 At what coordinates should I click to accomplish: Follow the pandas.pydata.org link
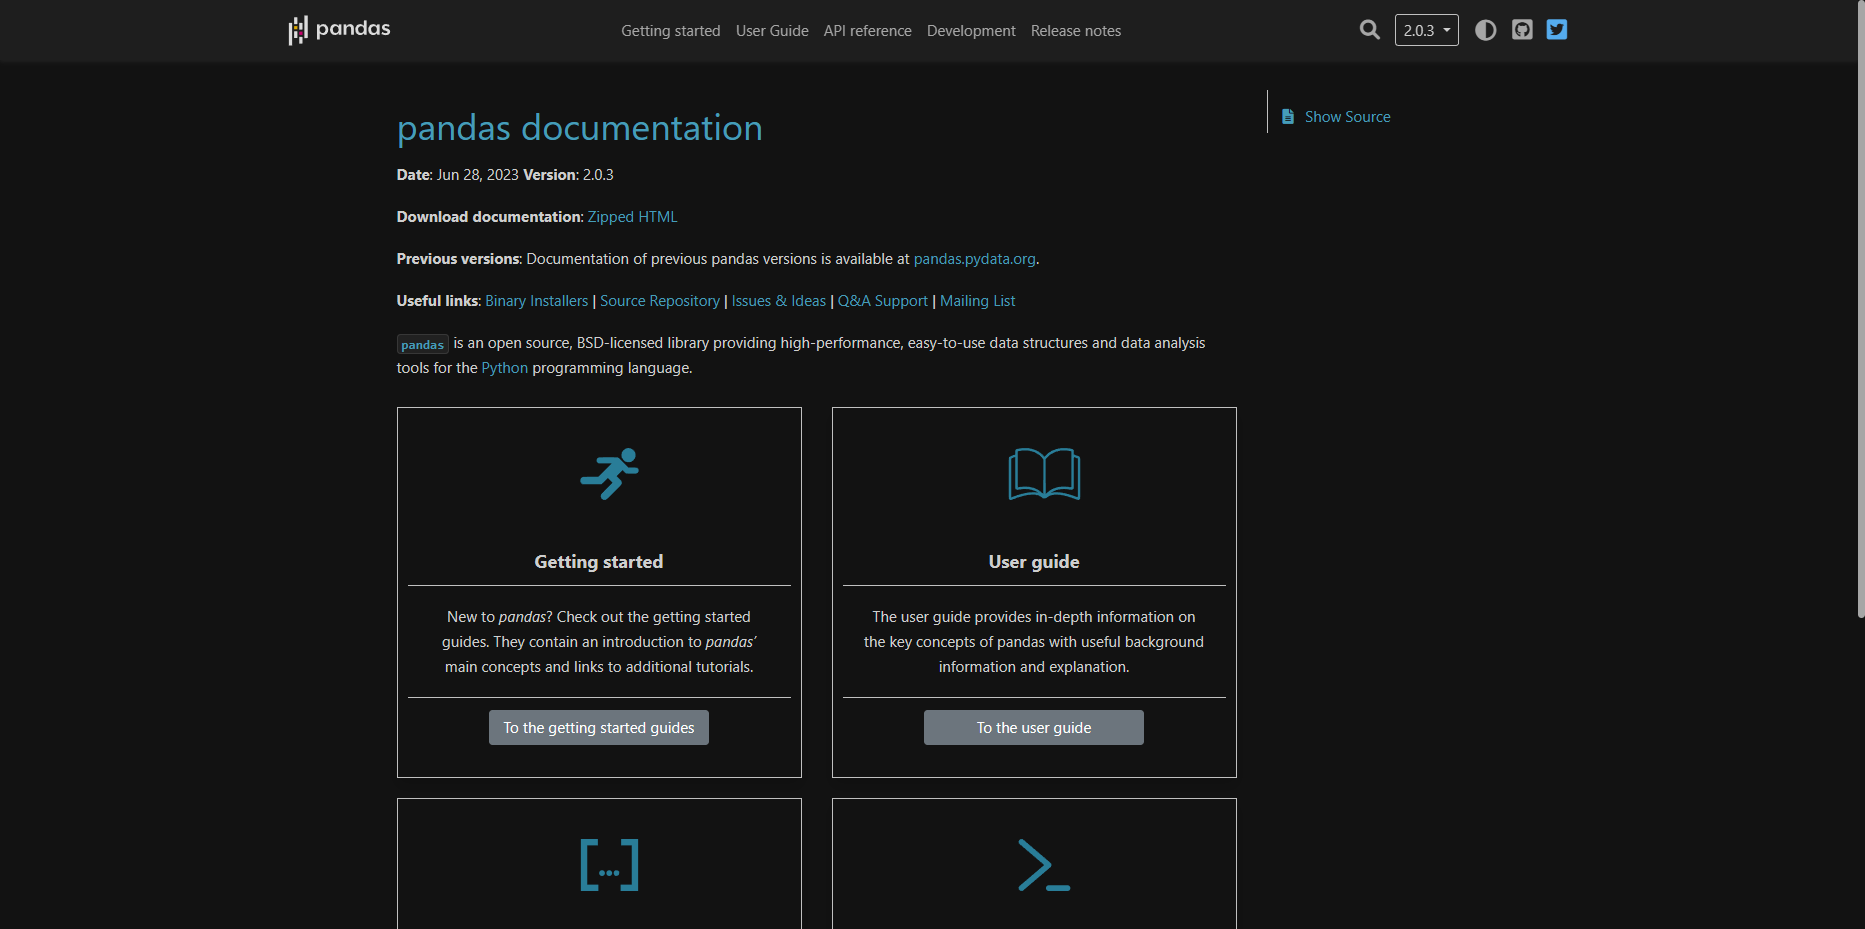pos(975,259)
